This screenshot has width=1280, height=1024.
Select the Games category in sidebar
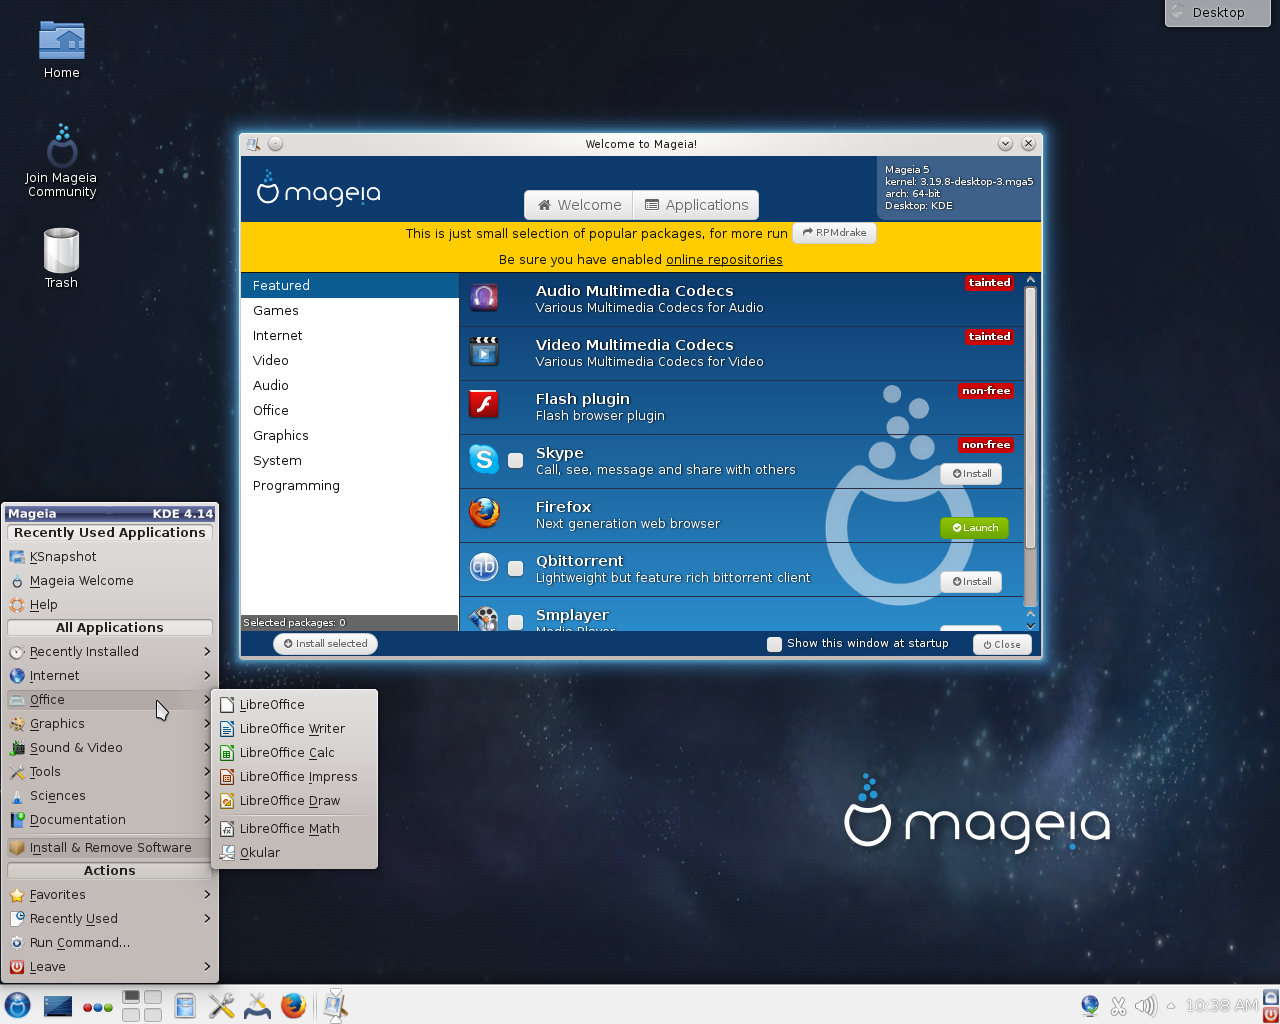(x=350, y=311)
